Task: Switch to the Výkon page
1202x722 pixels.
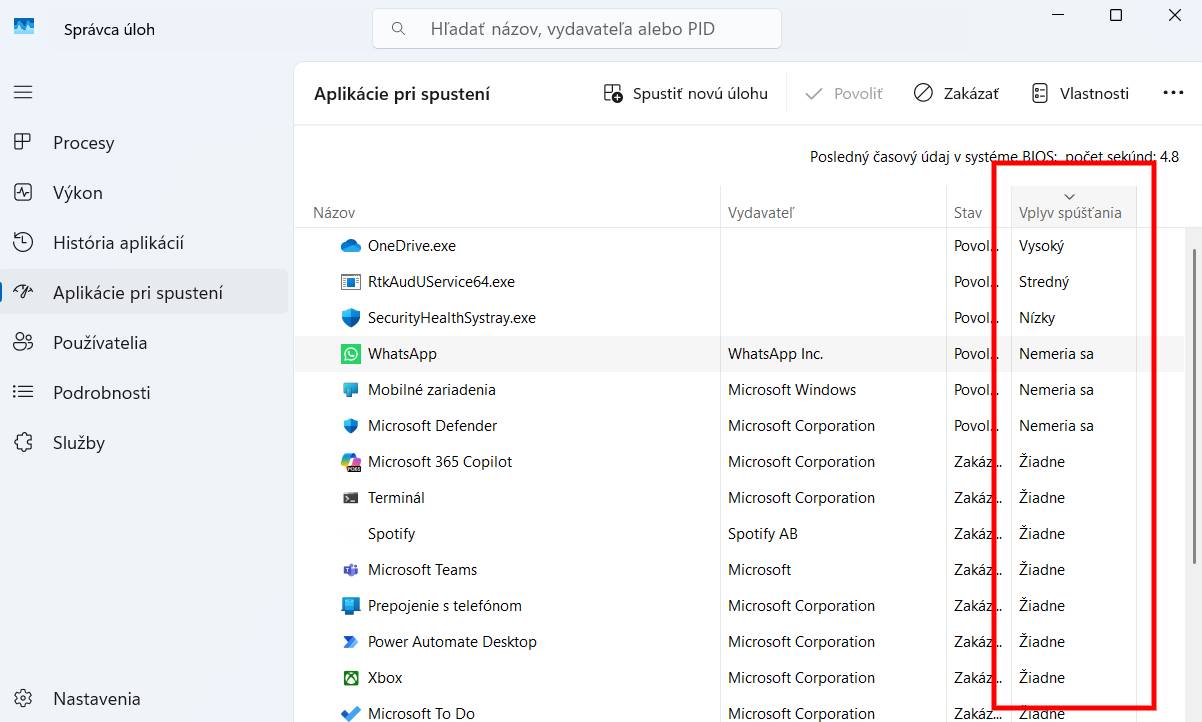Action: pos(145,192)
